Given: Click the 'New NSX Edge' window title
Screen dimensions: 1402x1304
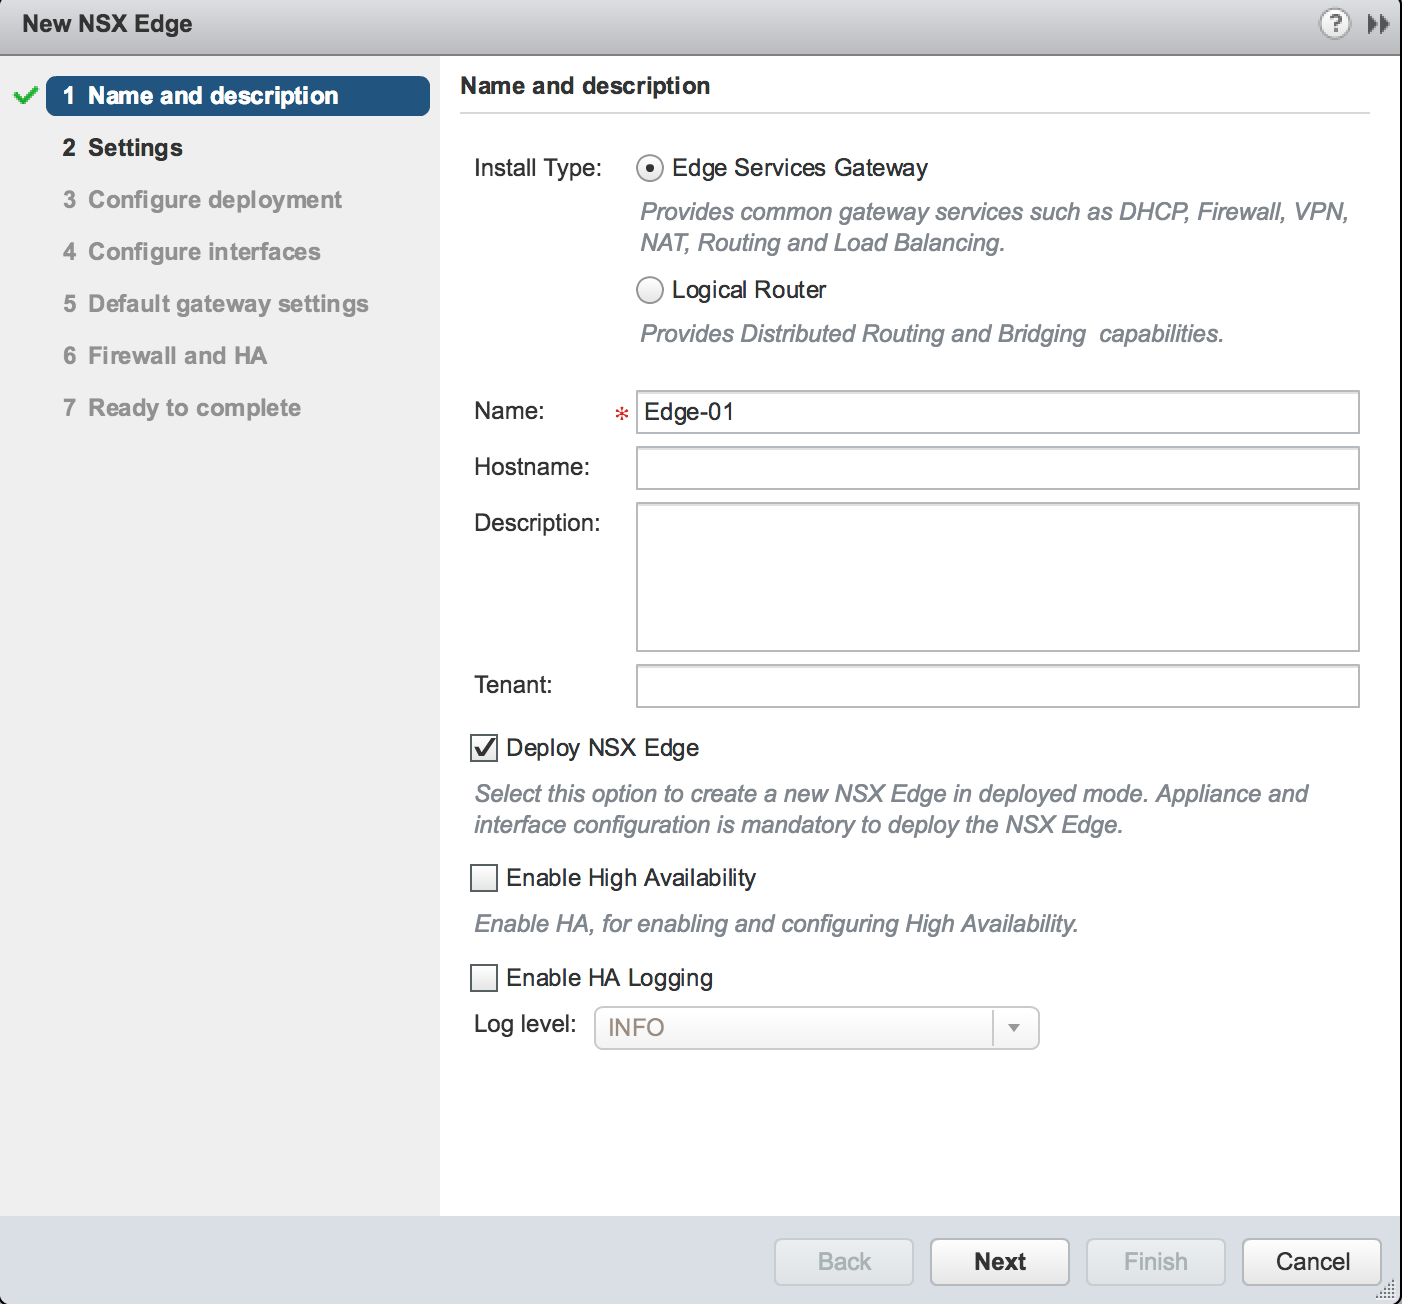Looking at the screenshot, I should tap(107, 24).
